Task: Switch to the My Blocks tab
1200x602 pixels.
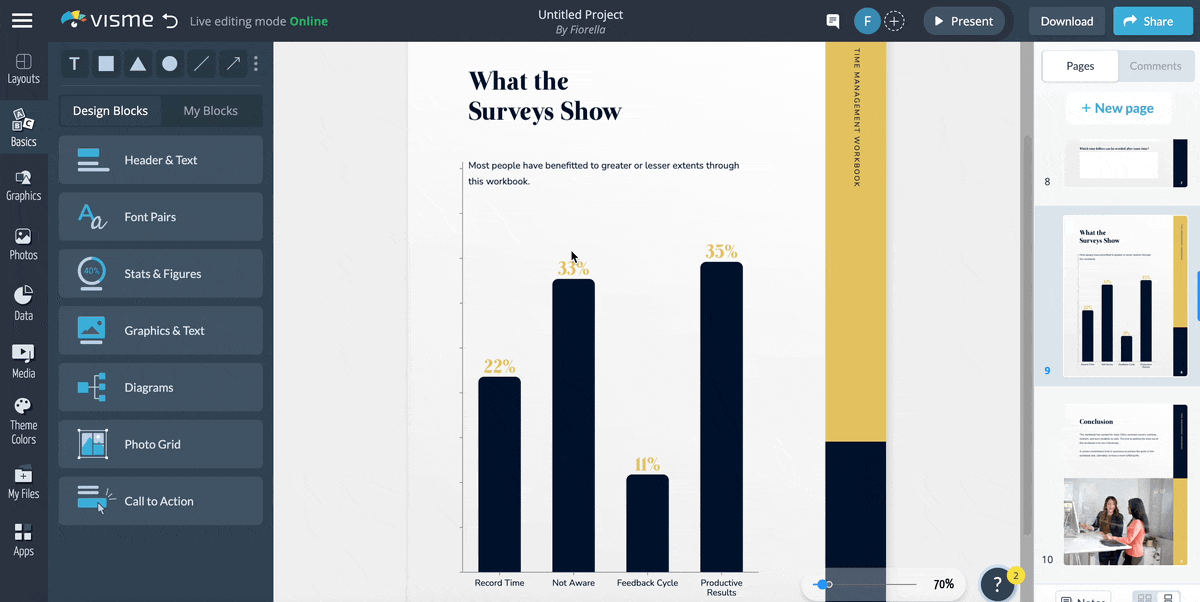Action: coord(211,110)
